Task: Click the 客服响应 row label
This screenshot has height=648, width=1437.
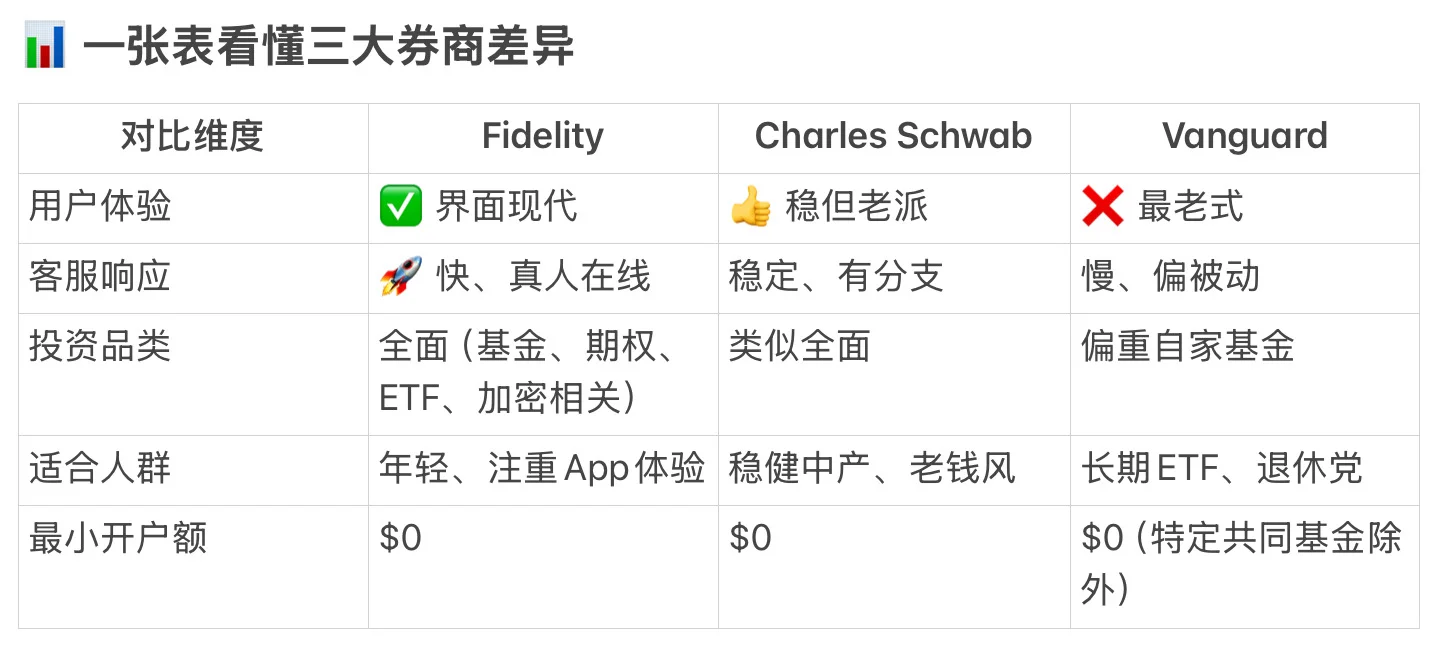Action: coord(100,277)
